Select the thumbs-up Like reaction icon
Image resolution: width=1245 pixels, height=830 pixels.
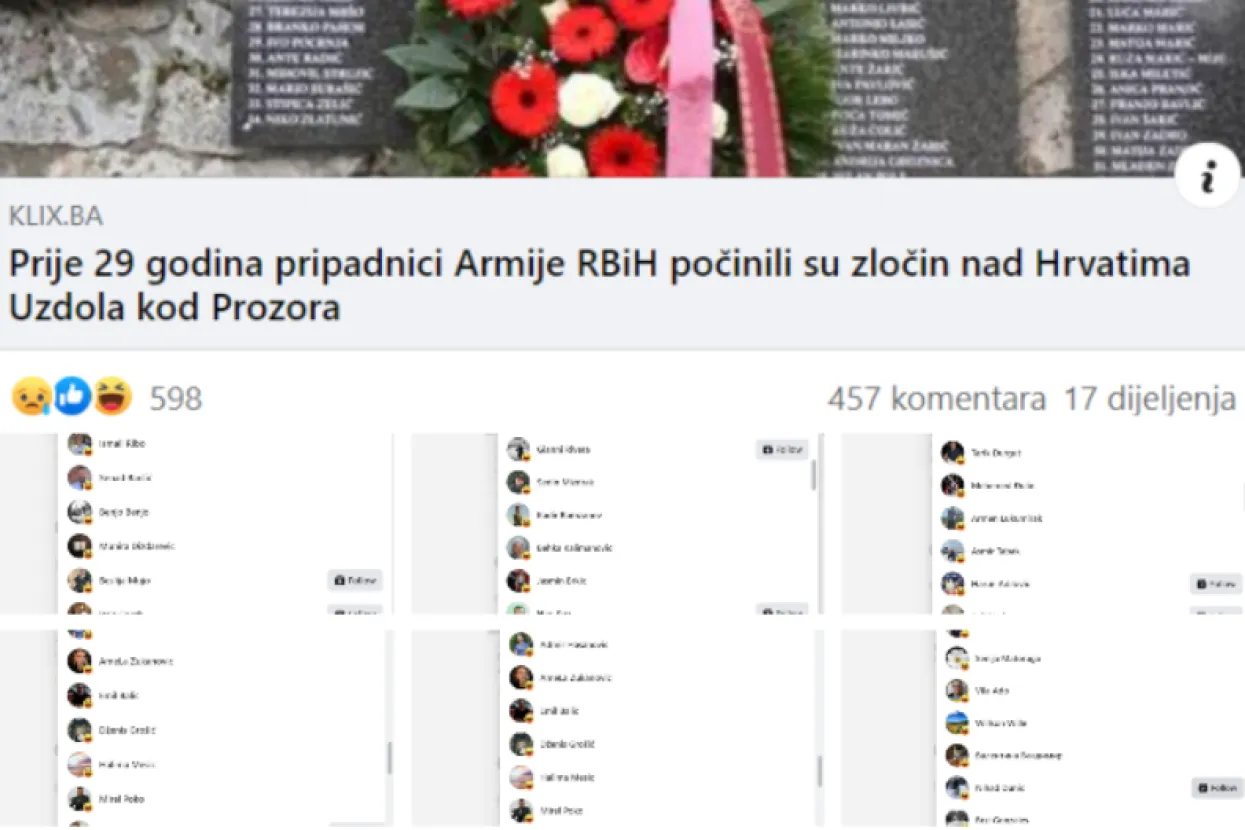[x=72, y=396]
